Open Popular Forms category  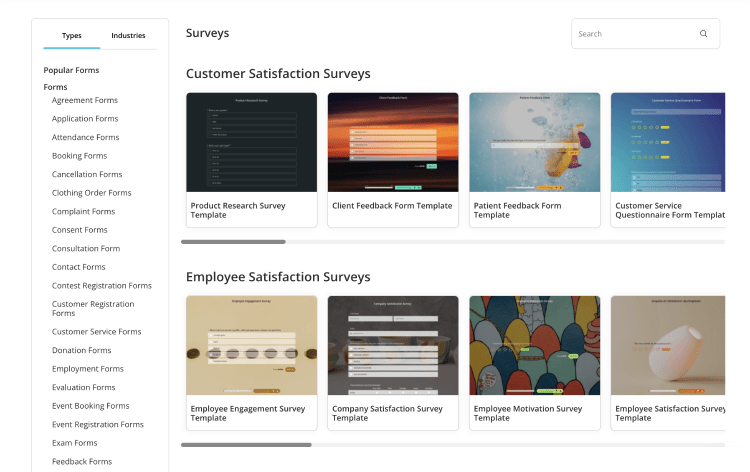pyautogui.click(x=71, y=70)
